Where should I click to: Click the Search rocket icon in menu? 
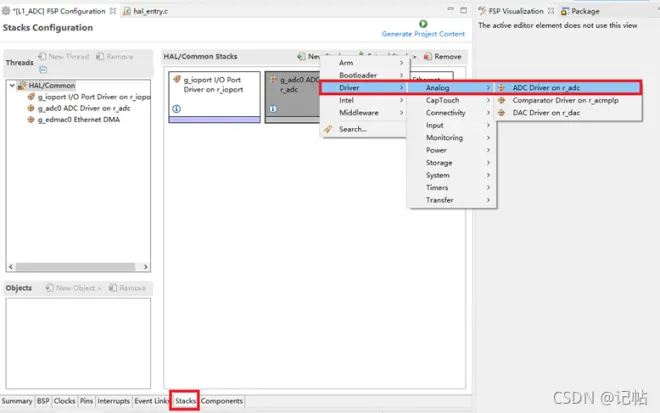(328, 129)
